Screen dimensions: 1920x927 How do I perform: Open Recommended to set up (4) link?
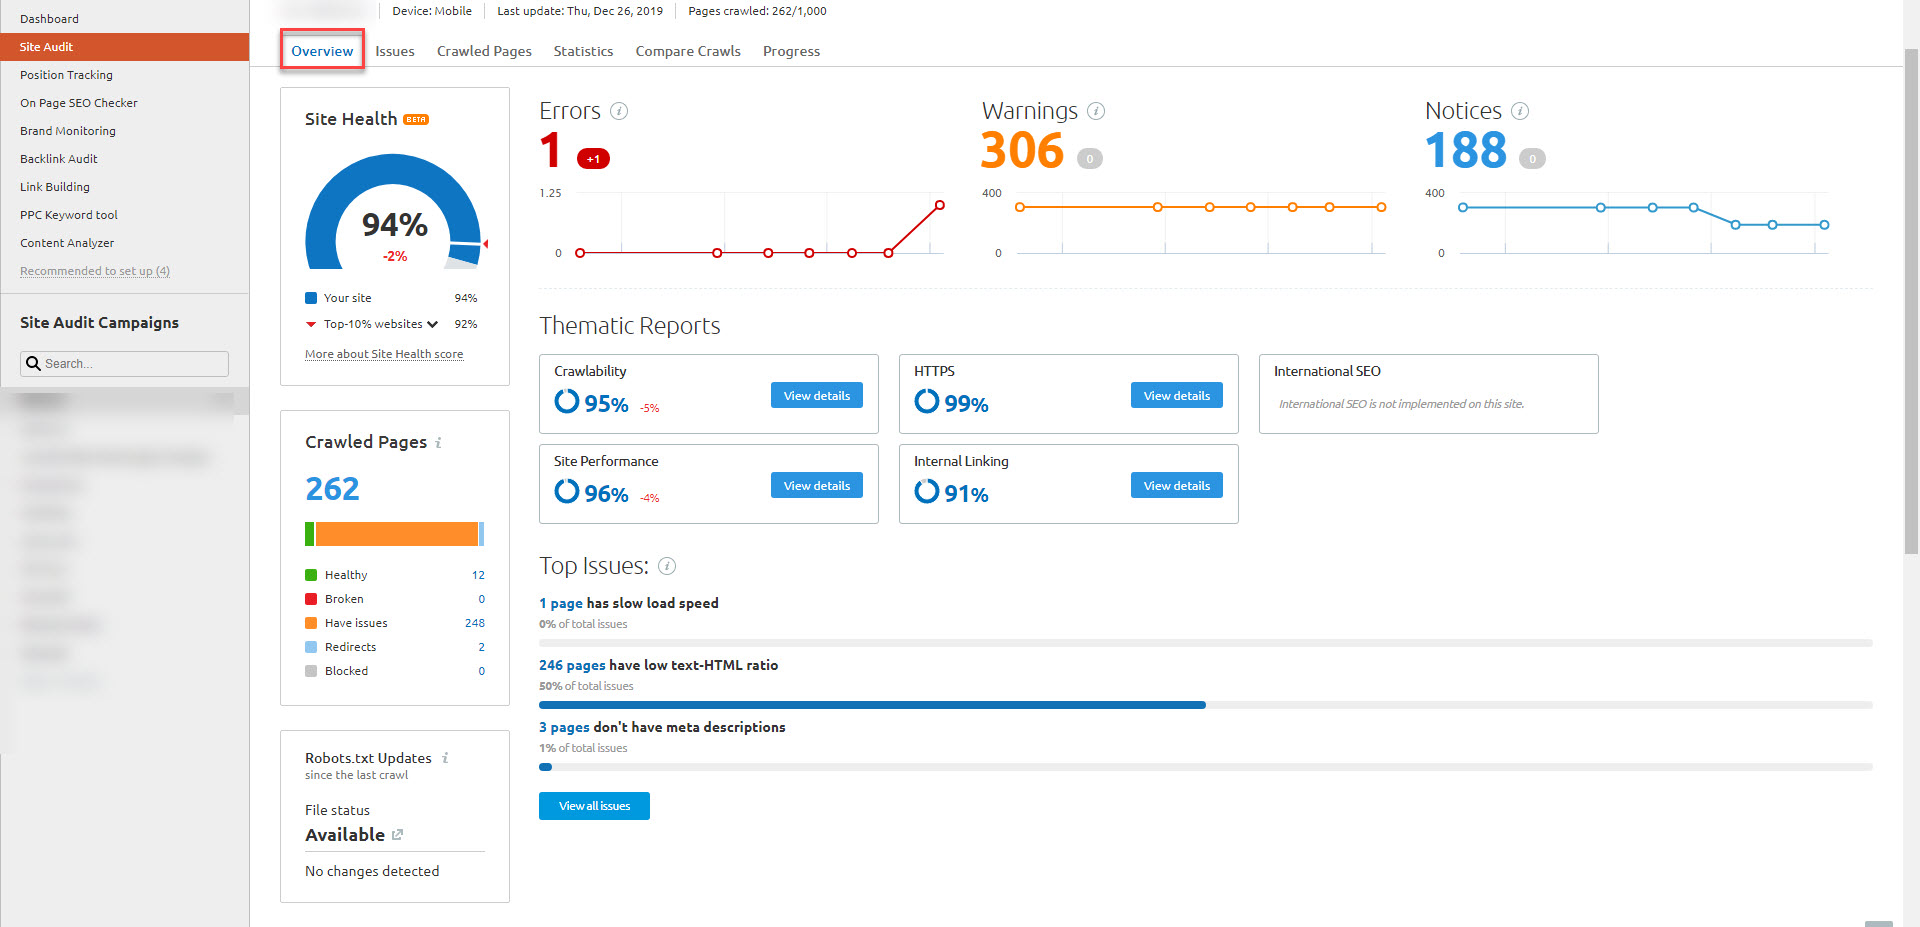[95, 271]
